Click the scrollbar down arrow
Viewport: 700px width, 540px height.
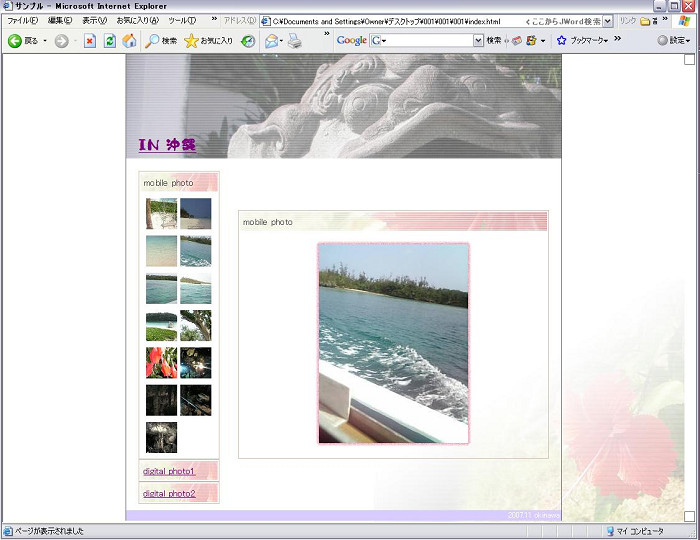(689, 516)
